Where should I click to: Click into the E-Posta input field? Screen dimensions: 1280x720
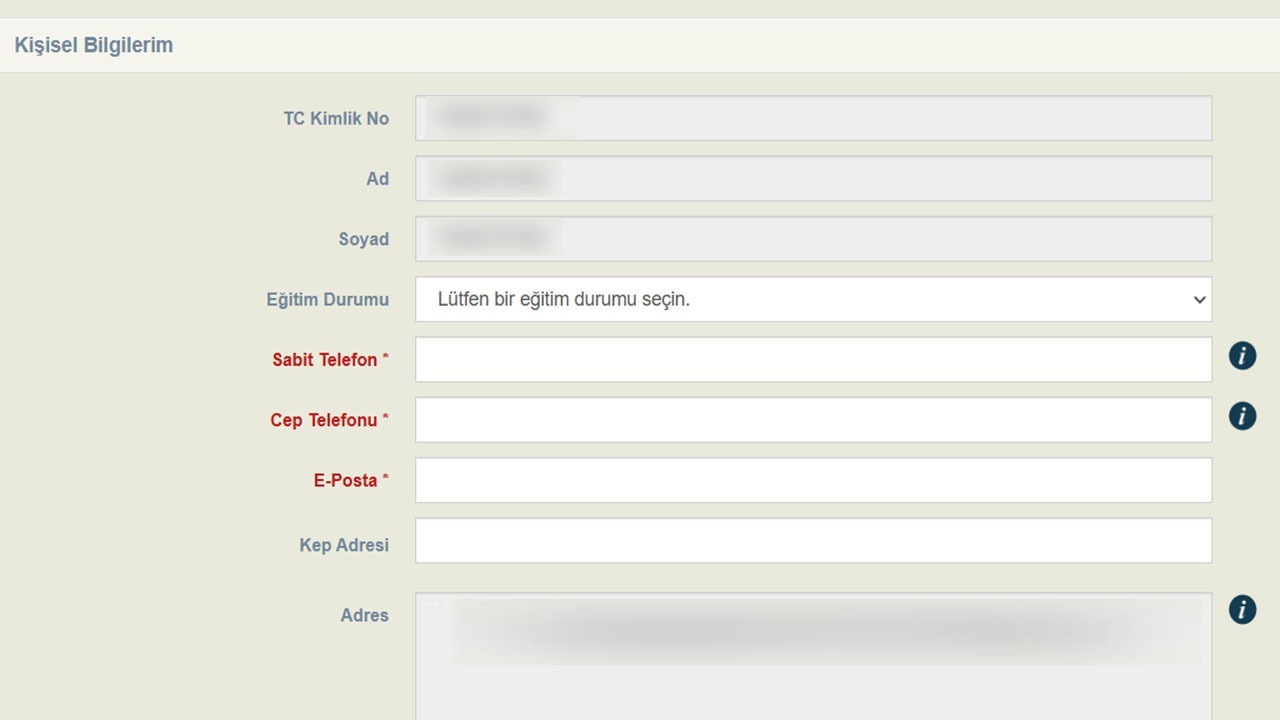click(x=813, y=480)
